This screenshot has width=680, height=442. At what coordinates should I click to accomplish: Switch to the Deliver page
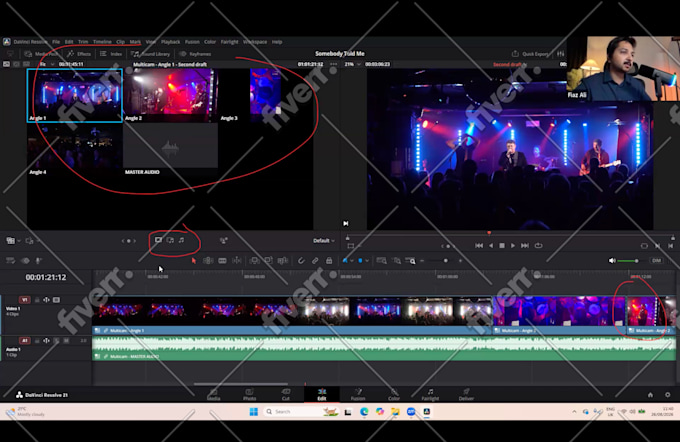[466, 394]
